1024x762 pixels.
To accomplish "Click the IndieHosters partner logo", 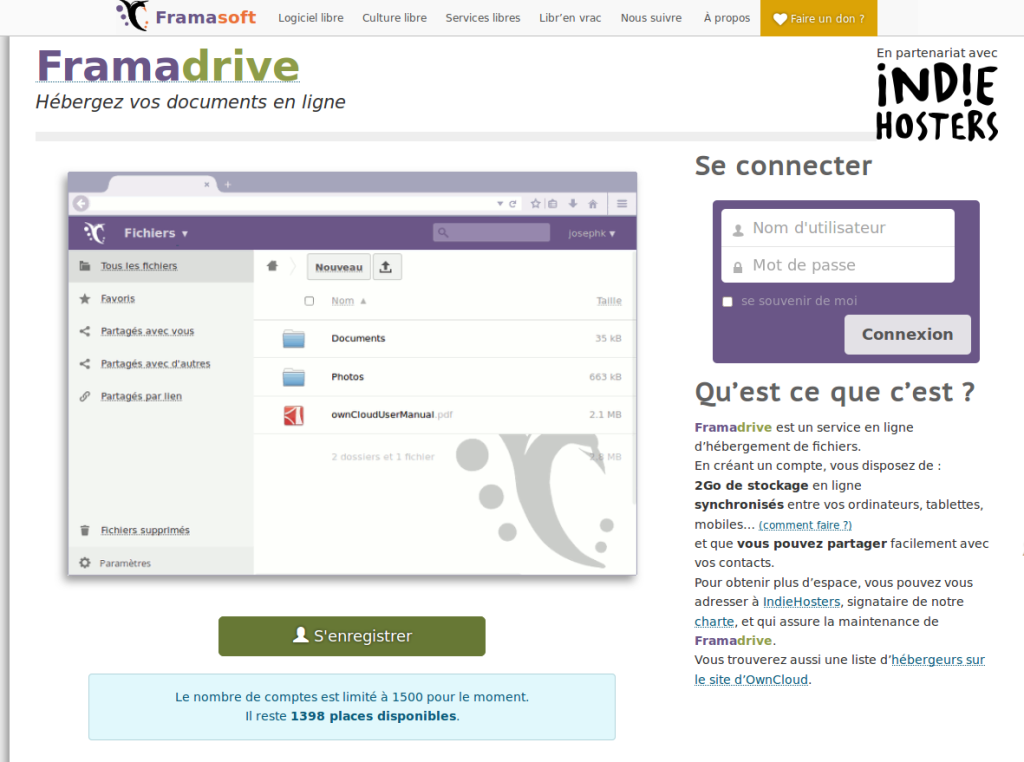I will [937, 102].
